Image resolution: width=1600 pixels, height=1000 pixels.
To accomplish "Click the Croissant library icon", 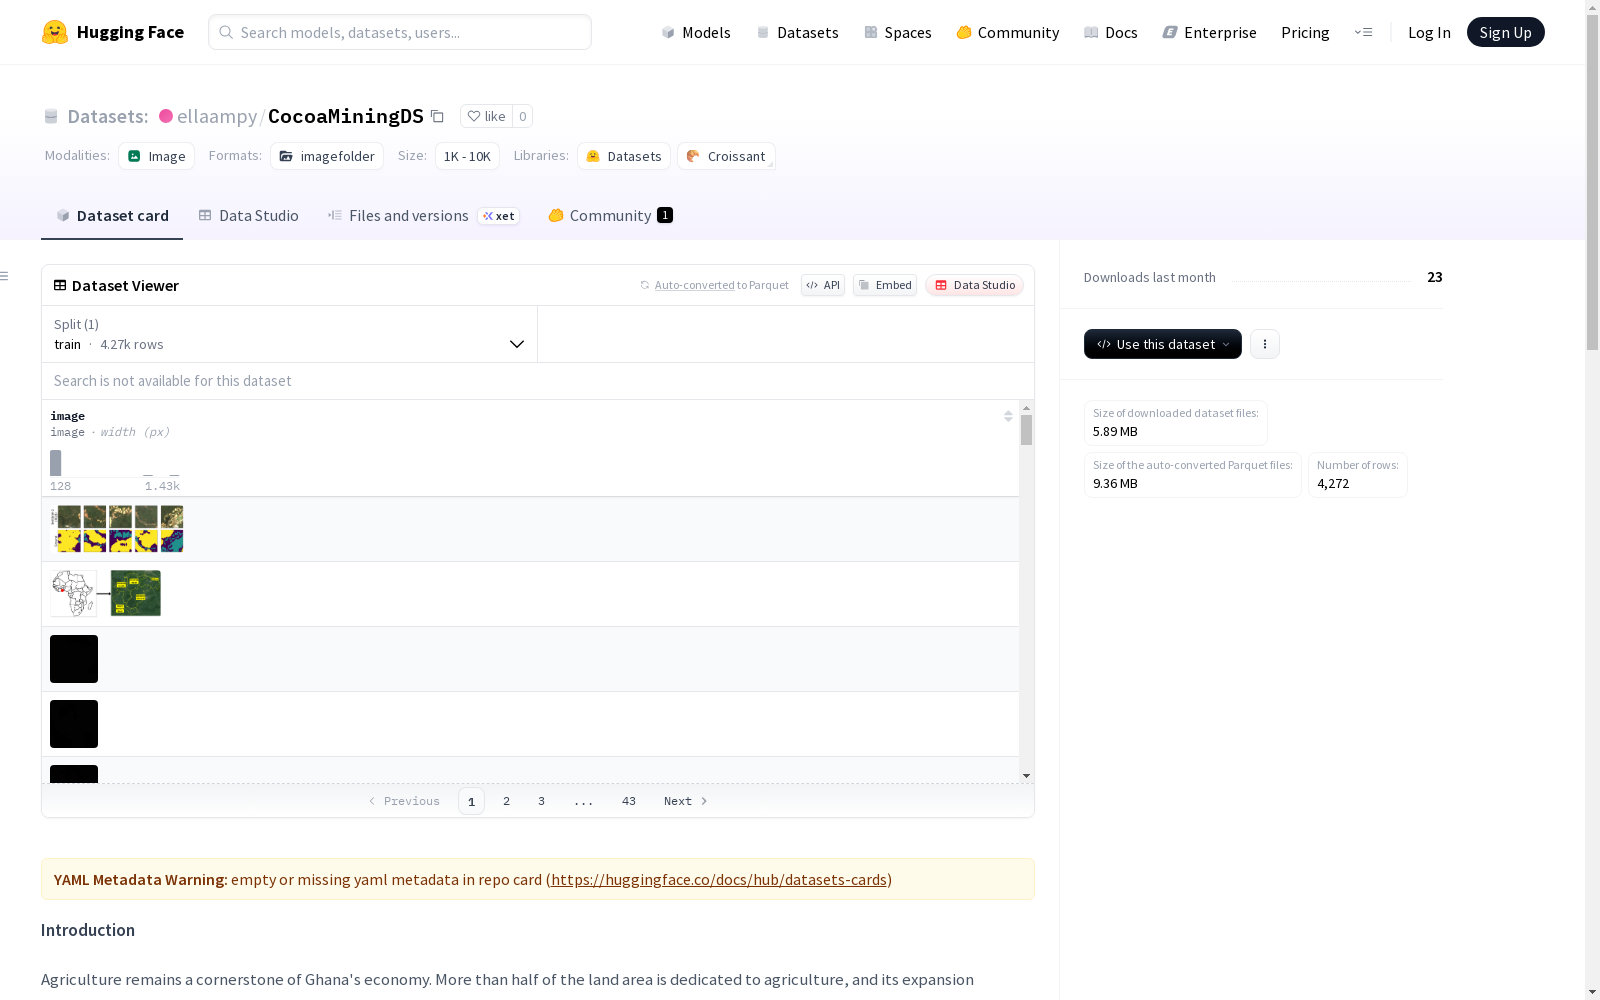I will coord(693,156).
